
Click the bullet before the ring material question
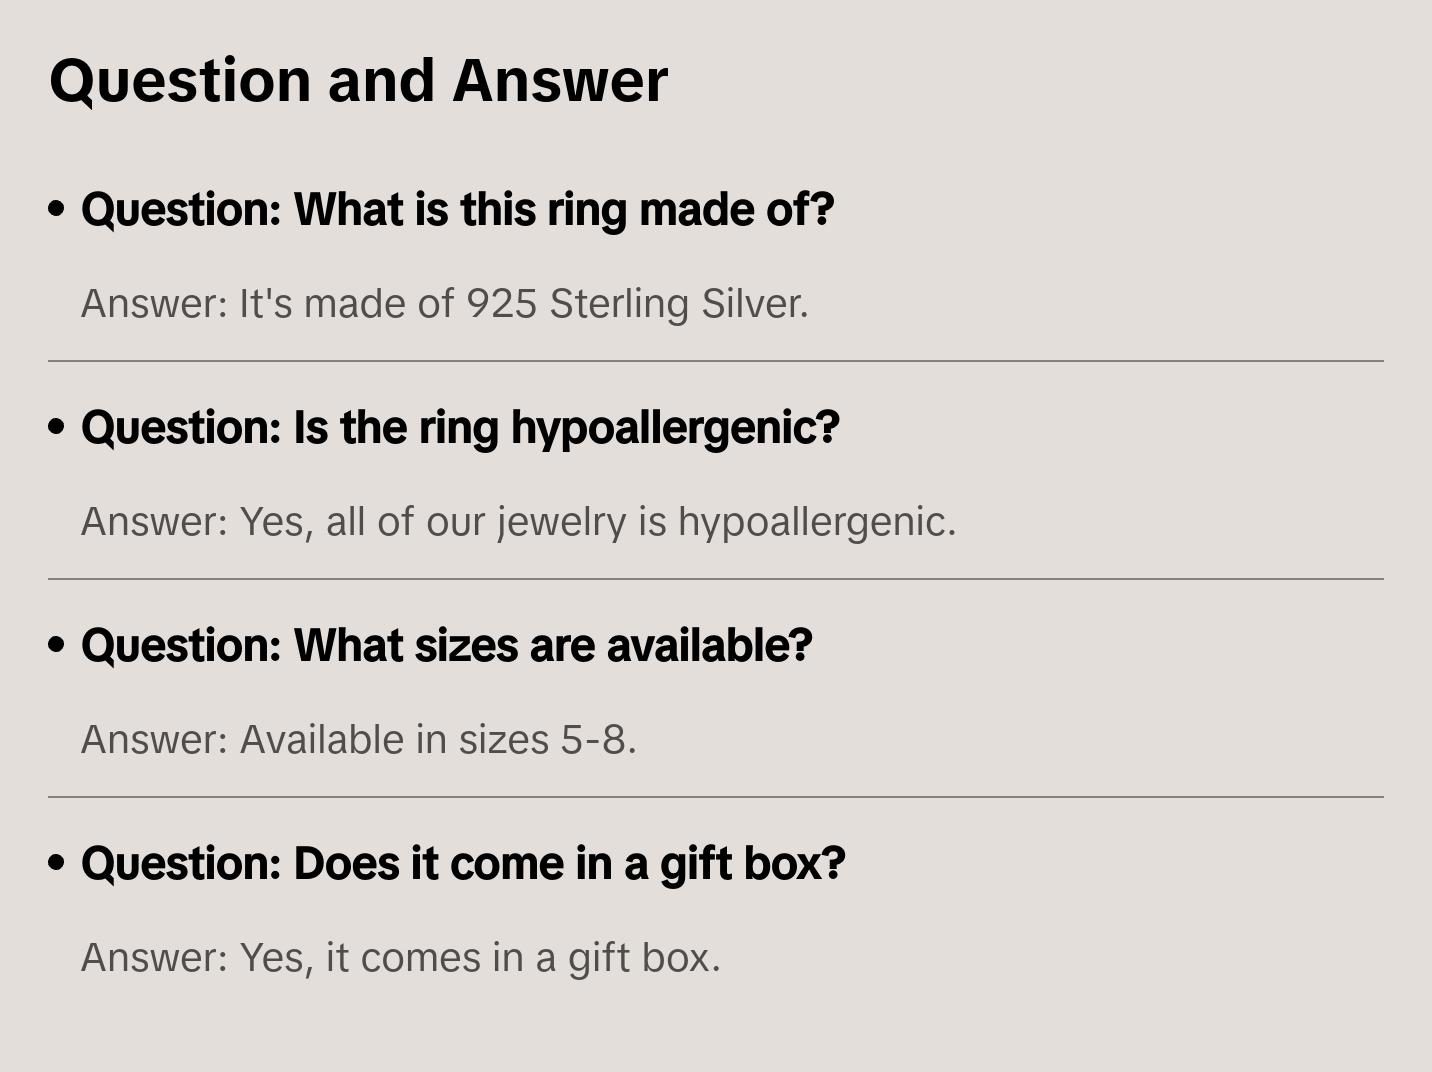[x=57, y=209]
